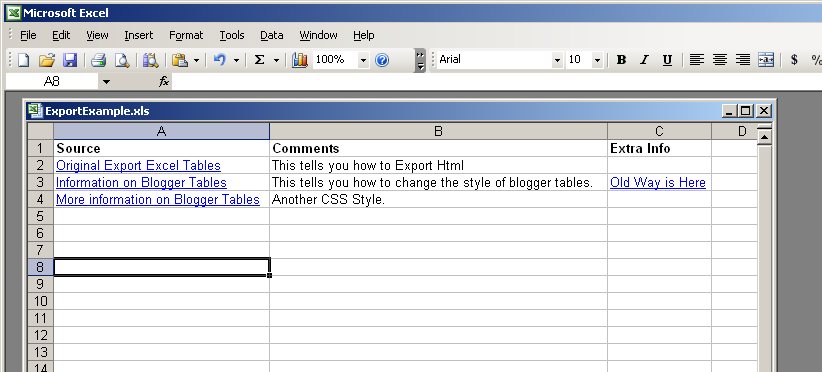Image resolution: width=822 pixels, height=372 pixels.
Task: Open Microsoft Excel Help
Action: click(x=382, y=60)
